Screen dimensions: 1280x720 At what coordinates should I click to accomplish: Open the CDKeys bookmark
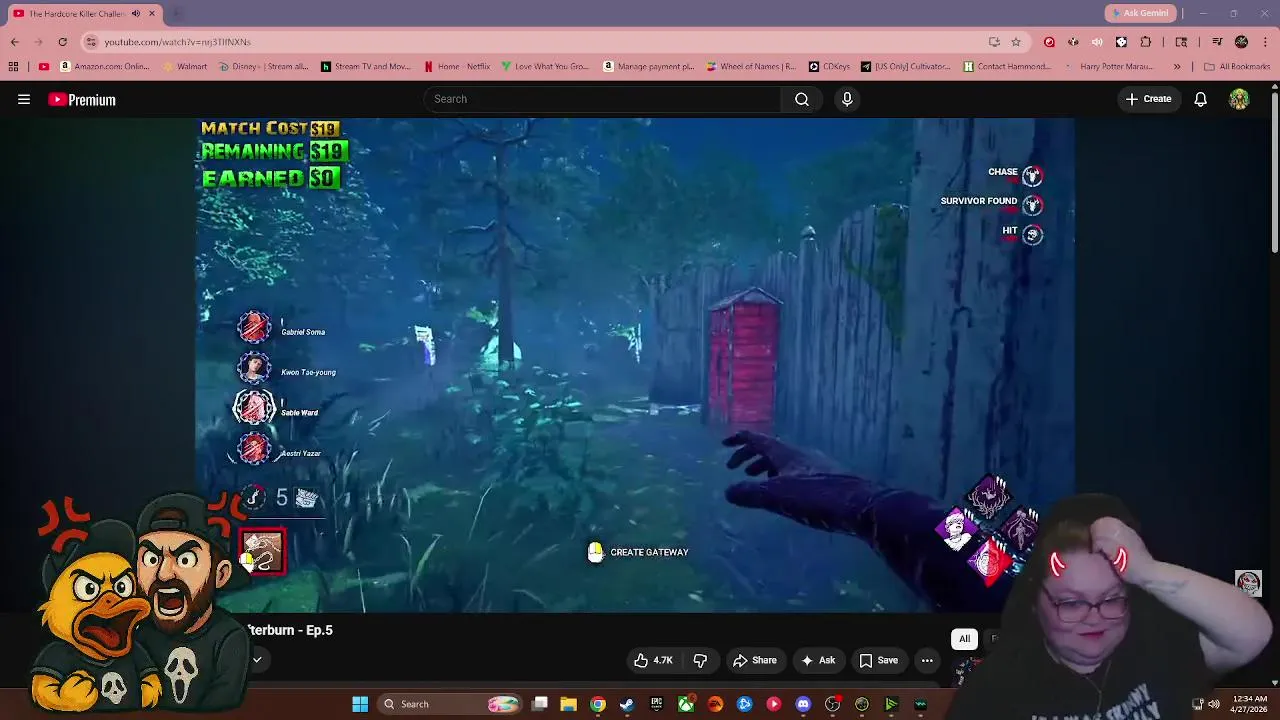coord(829,67)
